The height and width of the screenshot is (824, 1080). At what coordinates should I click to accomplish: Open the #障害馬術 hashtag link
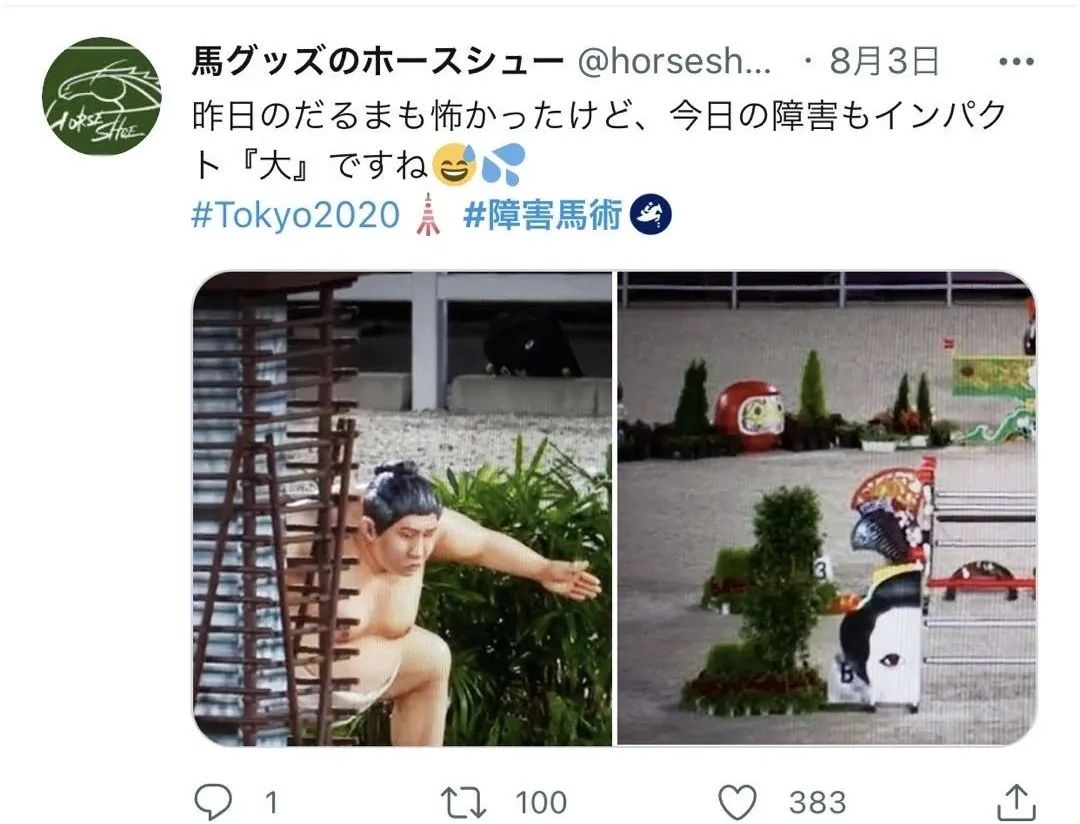[543, 214]
